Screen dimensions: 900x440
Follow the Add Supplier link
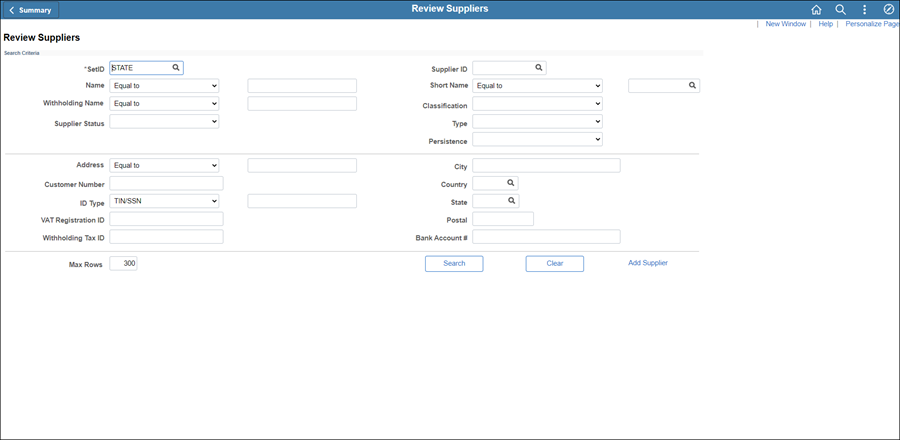tap(647, 263)
